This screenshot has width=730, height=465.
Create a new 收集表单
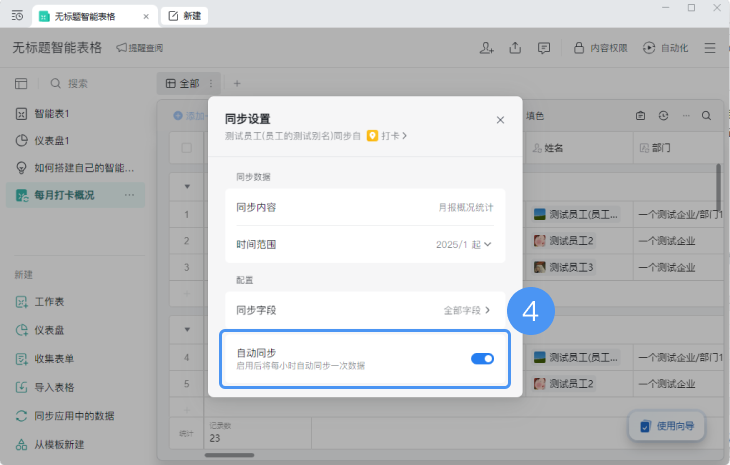point(45,359)
